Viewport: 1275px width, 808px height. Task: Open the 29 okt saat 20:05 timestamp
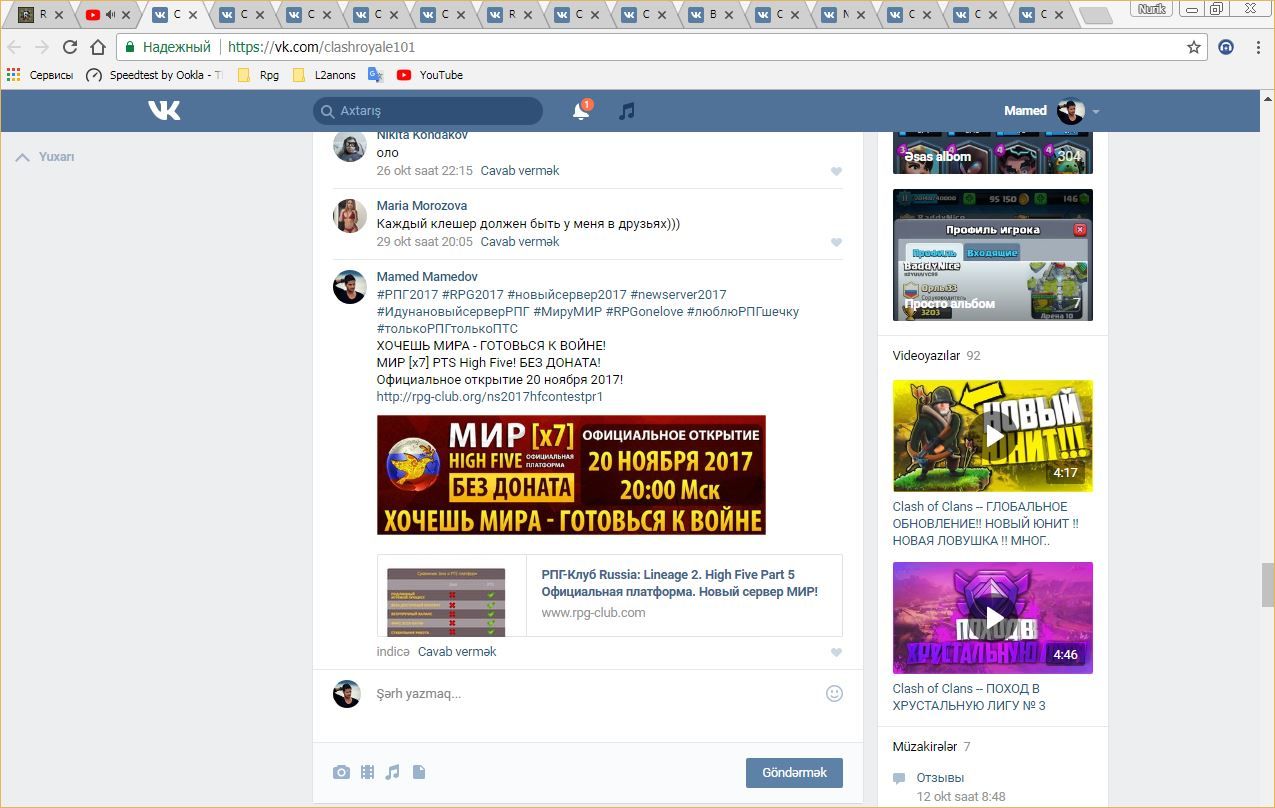click(424, 242)
